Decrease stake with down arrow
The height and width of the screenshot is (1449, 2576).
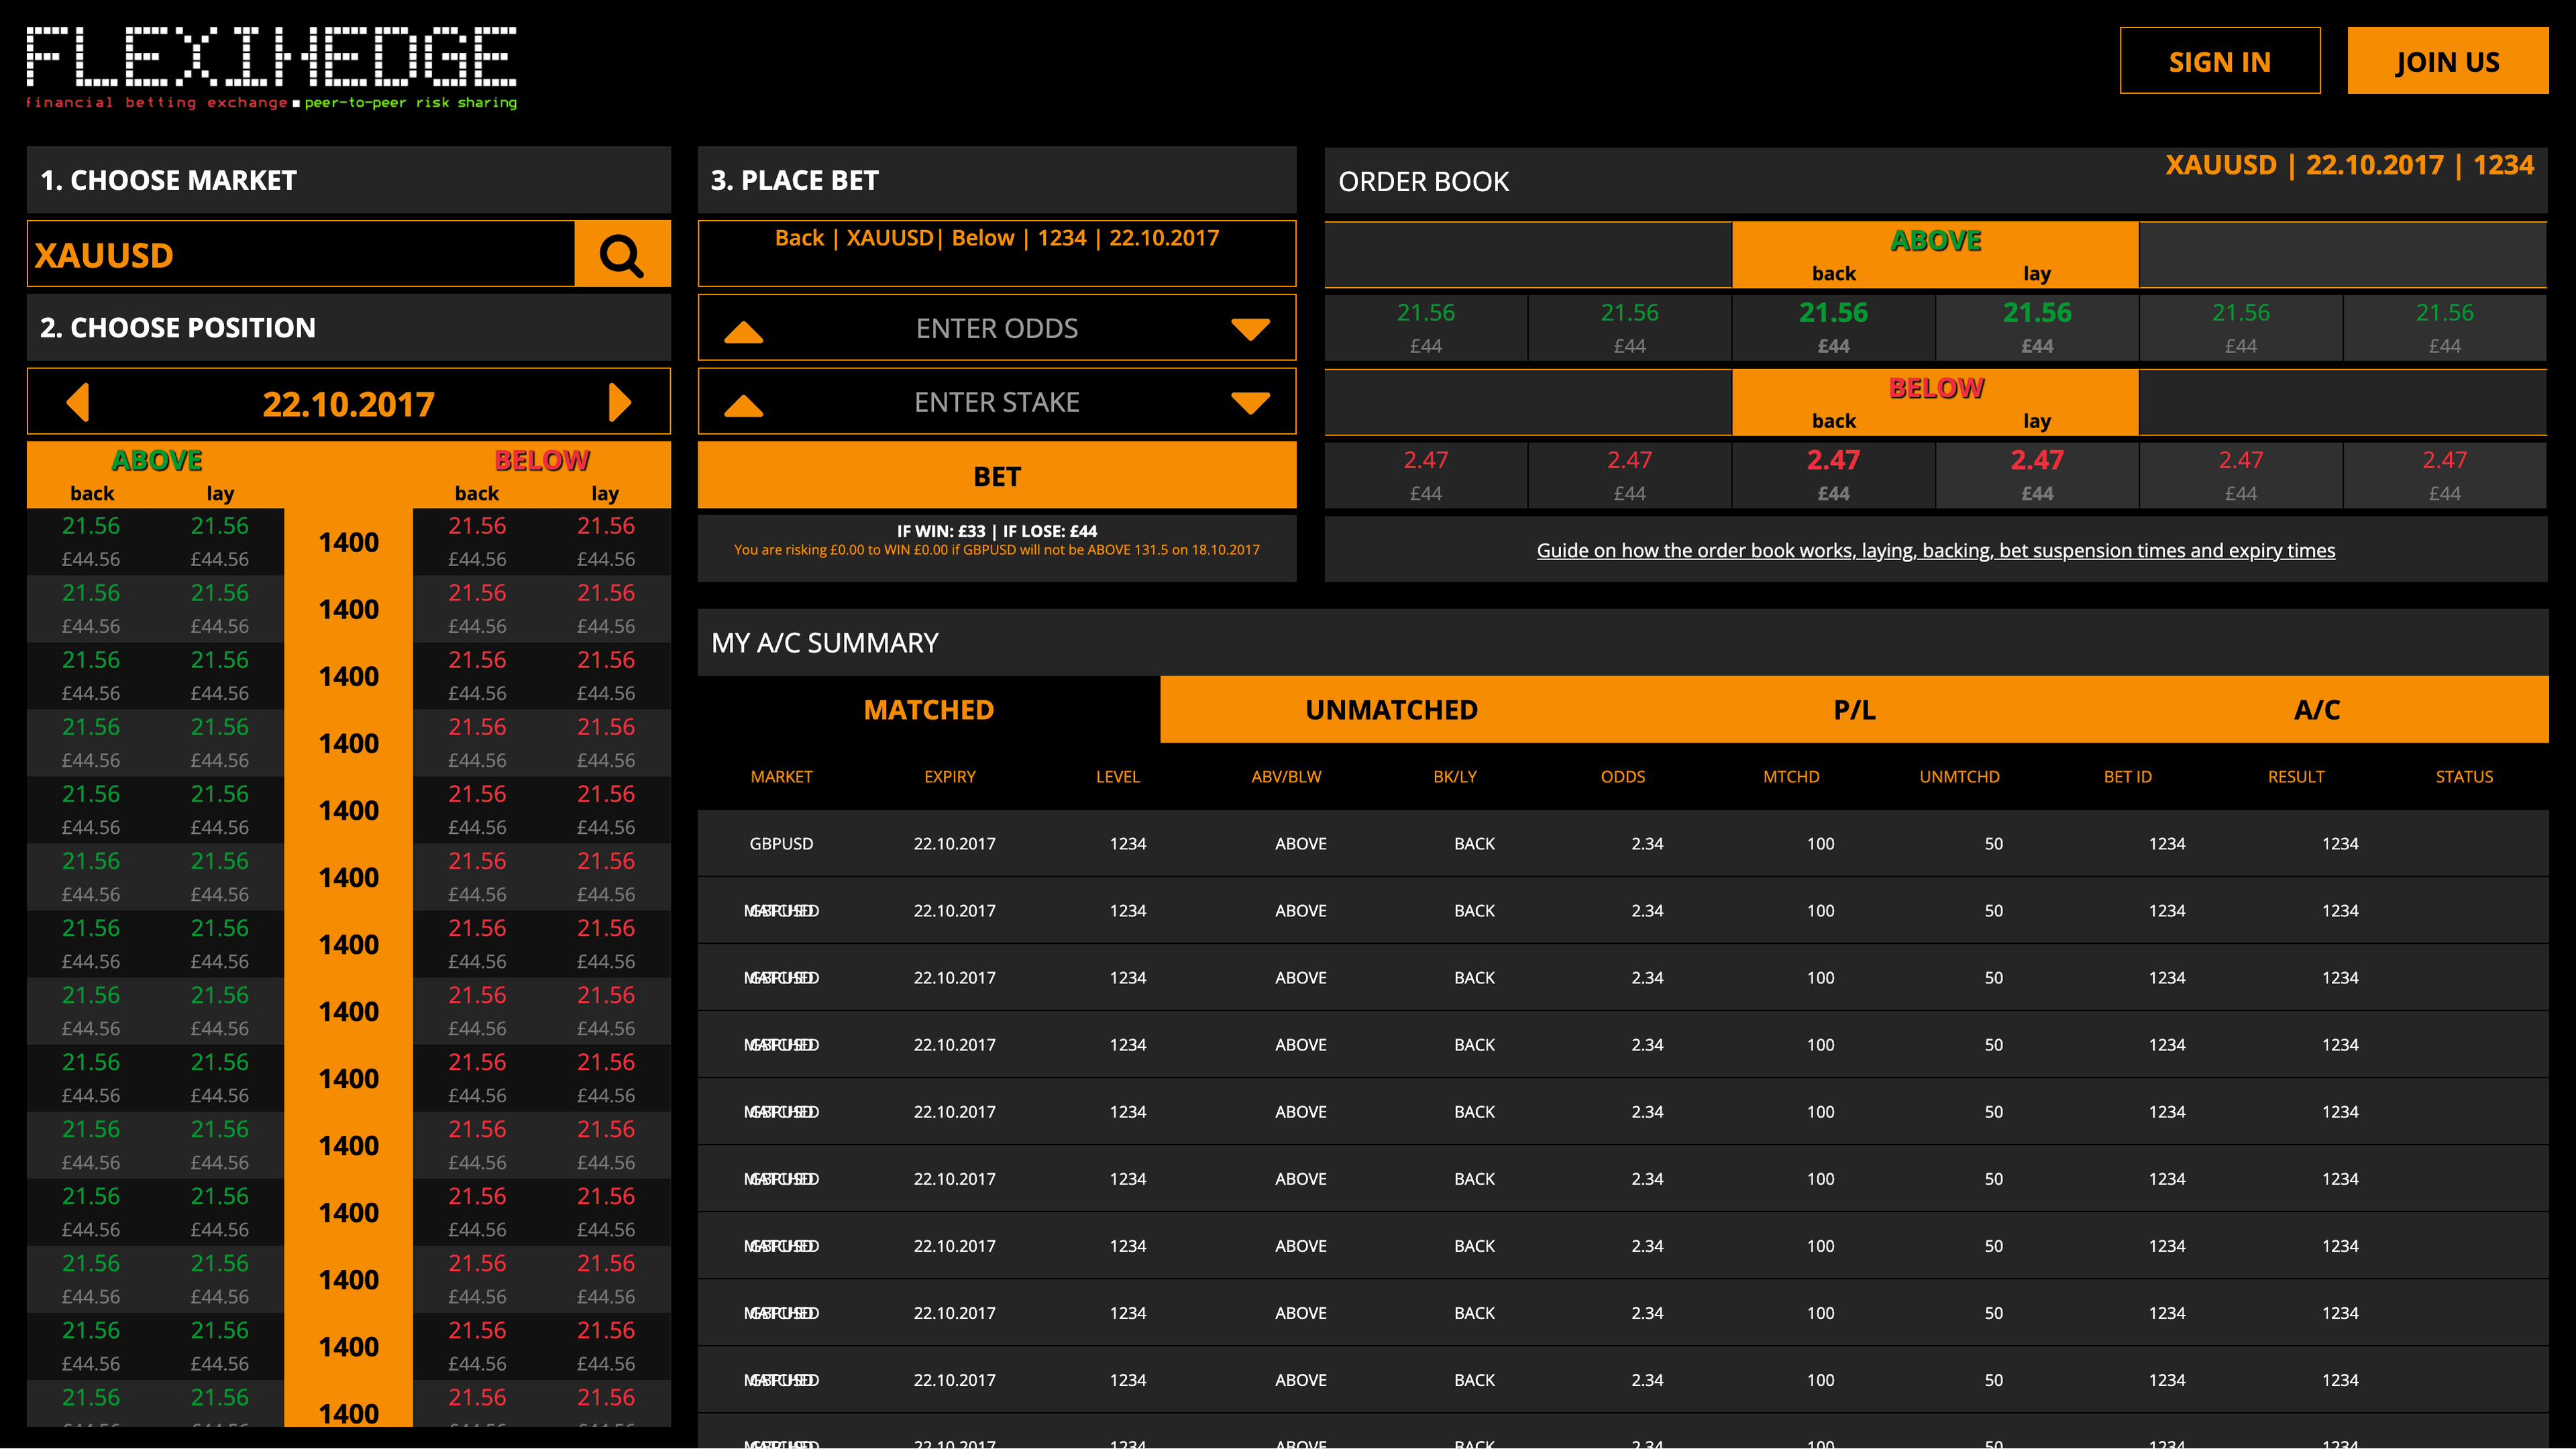1250,403
